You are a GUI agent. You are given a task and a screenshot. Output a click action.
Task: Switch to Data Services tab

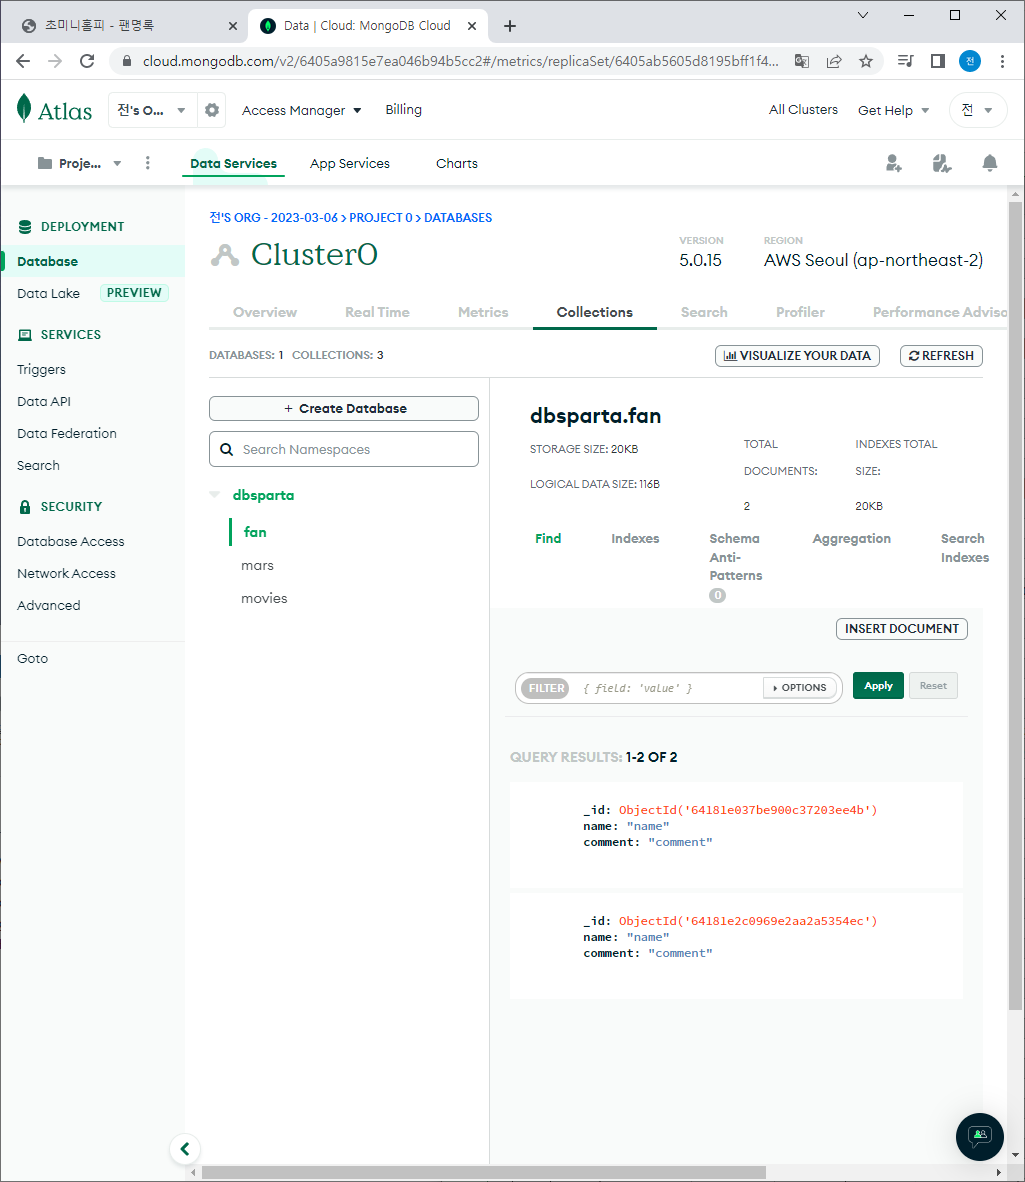click(233, 163)
